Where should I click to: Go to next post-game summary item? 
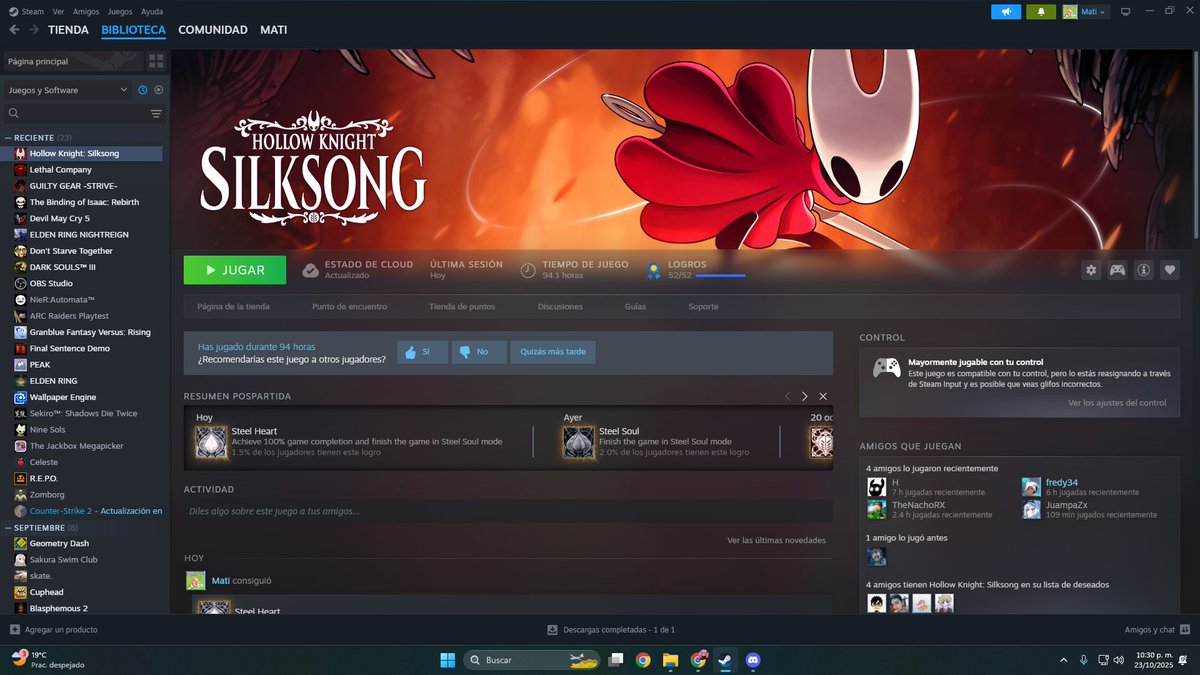(x=804, y=397)
